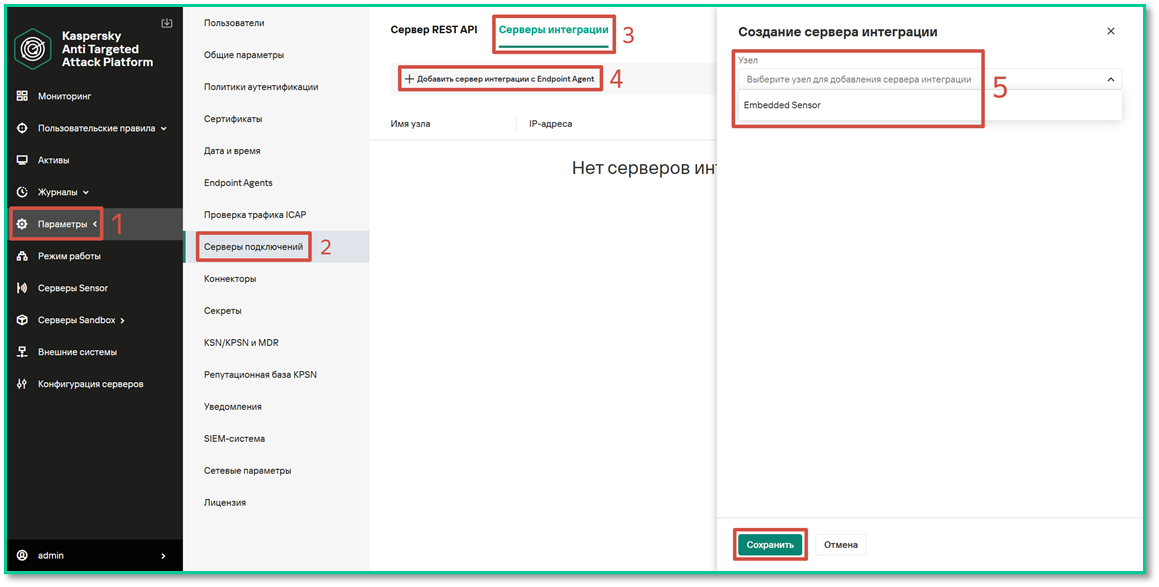The image size is (1159, 587).
Task: Click the download icon above the logo
Action: (x=166, y=24)
